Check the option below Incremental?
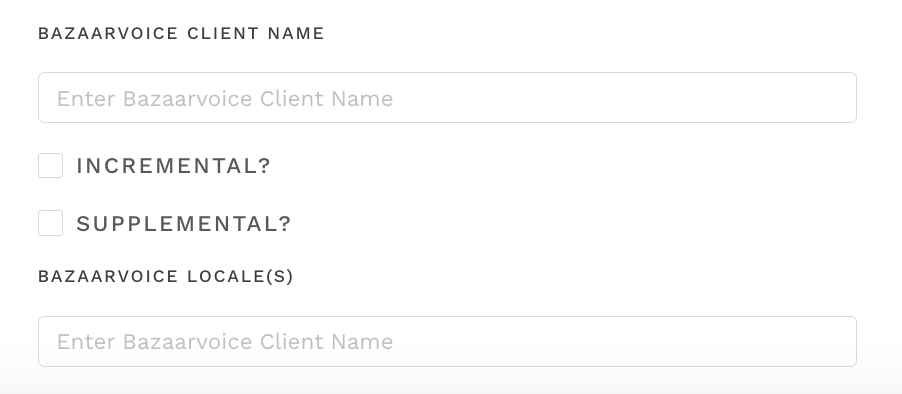This screenshot has height=394, width=902. [51, 223]
